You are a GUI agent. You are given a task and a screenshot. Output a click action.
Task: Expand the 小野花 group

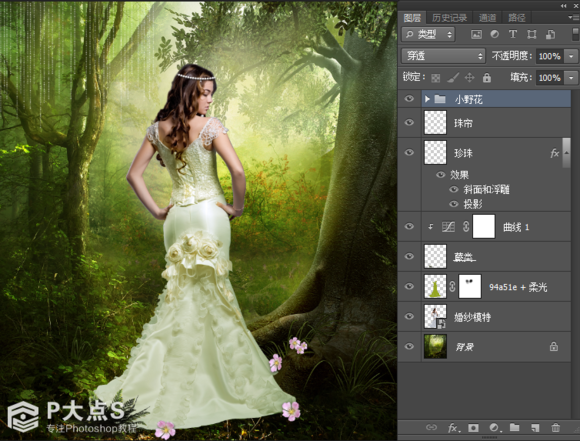coord(427,99)
